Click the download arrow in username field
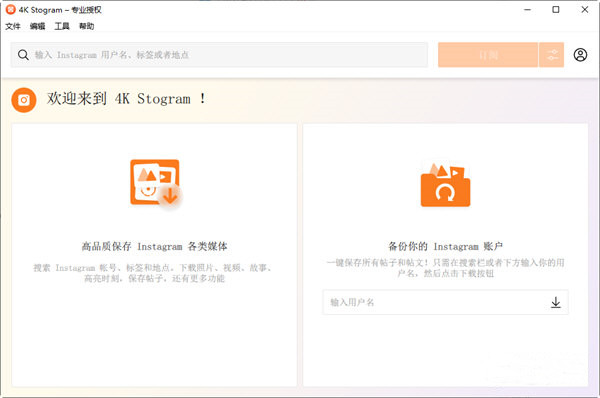 (556, 302)
